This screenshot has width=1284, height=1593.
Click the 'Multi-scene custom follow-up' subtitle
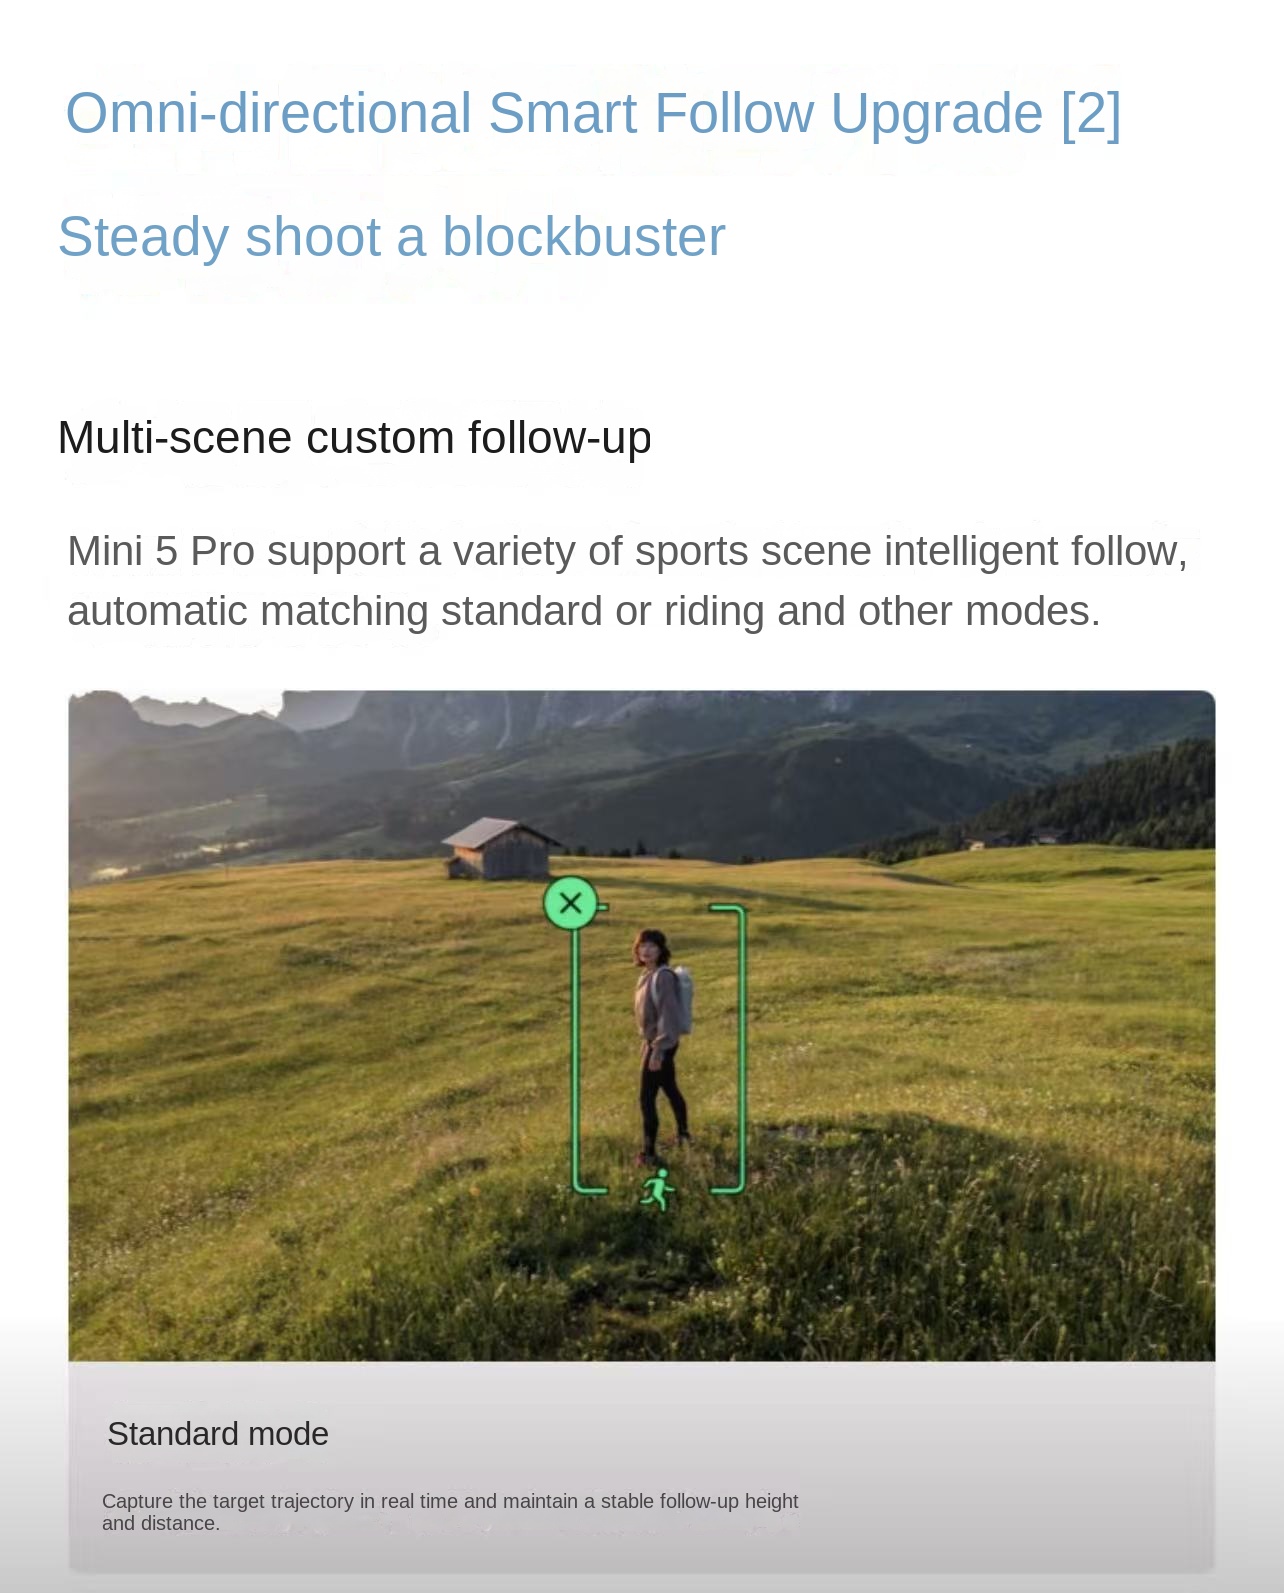click(355, 437)
